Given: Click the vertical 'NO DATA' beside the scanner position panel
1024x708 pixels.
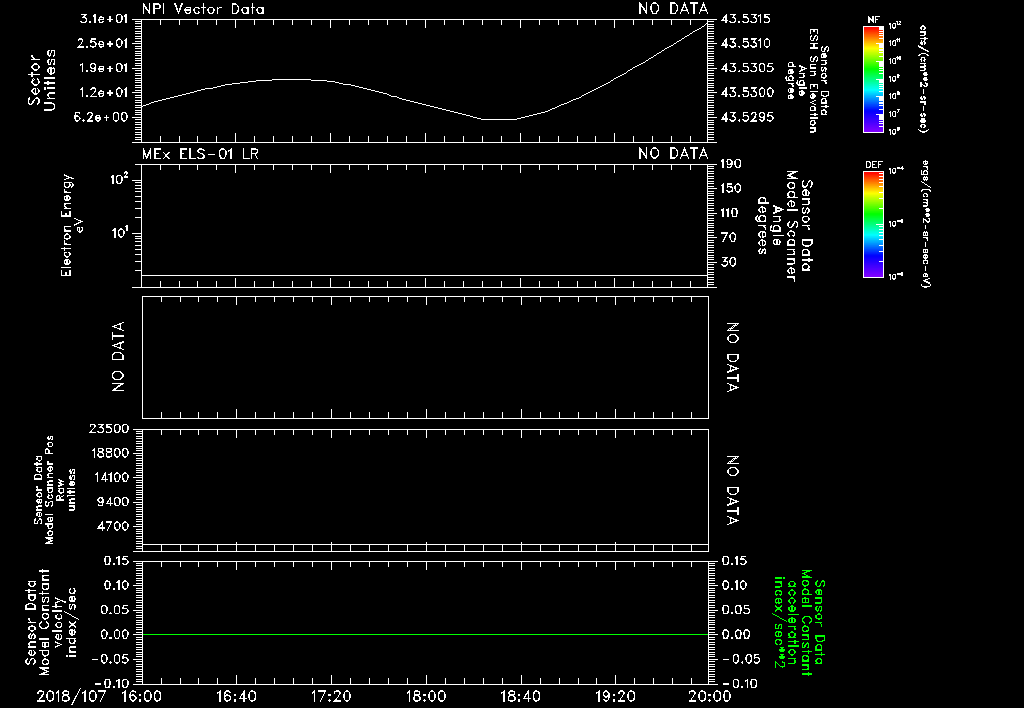Looking at the screenshot, I should 732,490.
